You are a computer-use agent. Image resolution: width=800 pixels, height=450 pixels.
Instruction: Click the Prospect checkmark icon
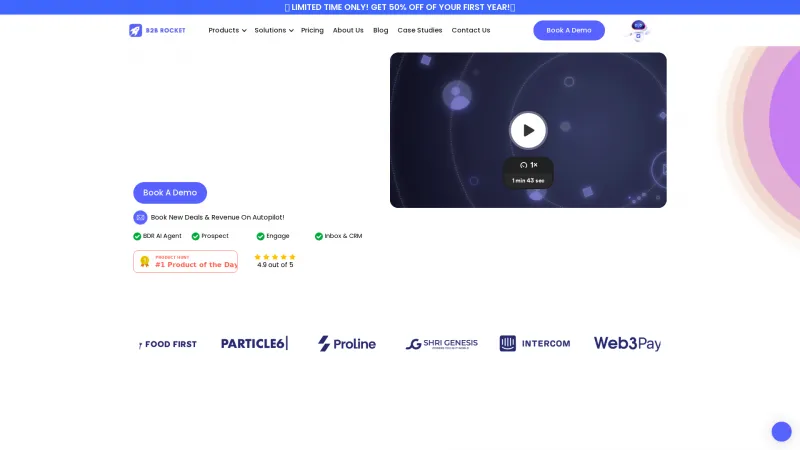(x=195, y=236)
